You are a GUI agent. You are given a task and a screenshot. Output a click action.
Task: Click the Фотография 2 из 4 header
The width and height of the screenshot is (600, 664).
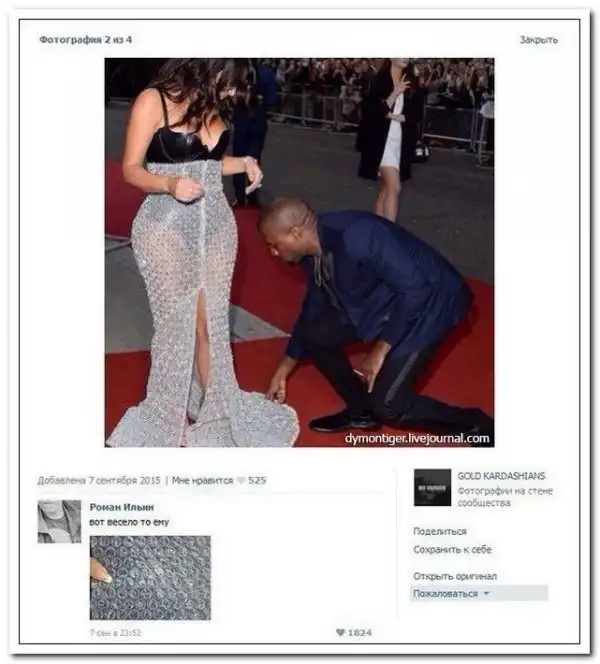pyautogui.click(x=86, y=39)
